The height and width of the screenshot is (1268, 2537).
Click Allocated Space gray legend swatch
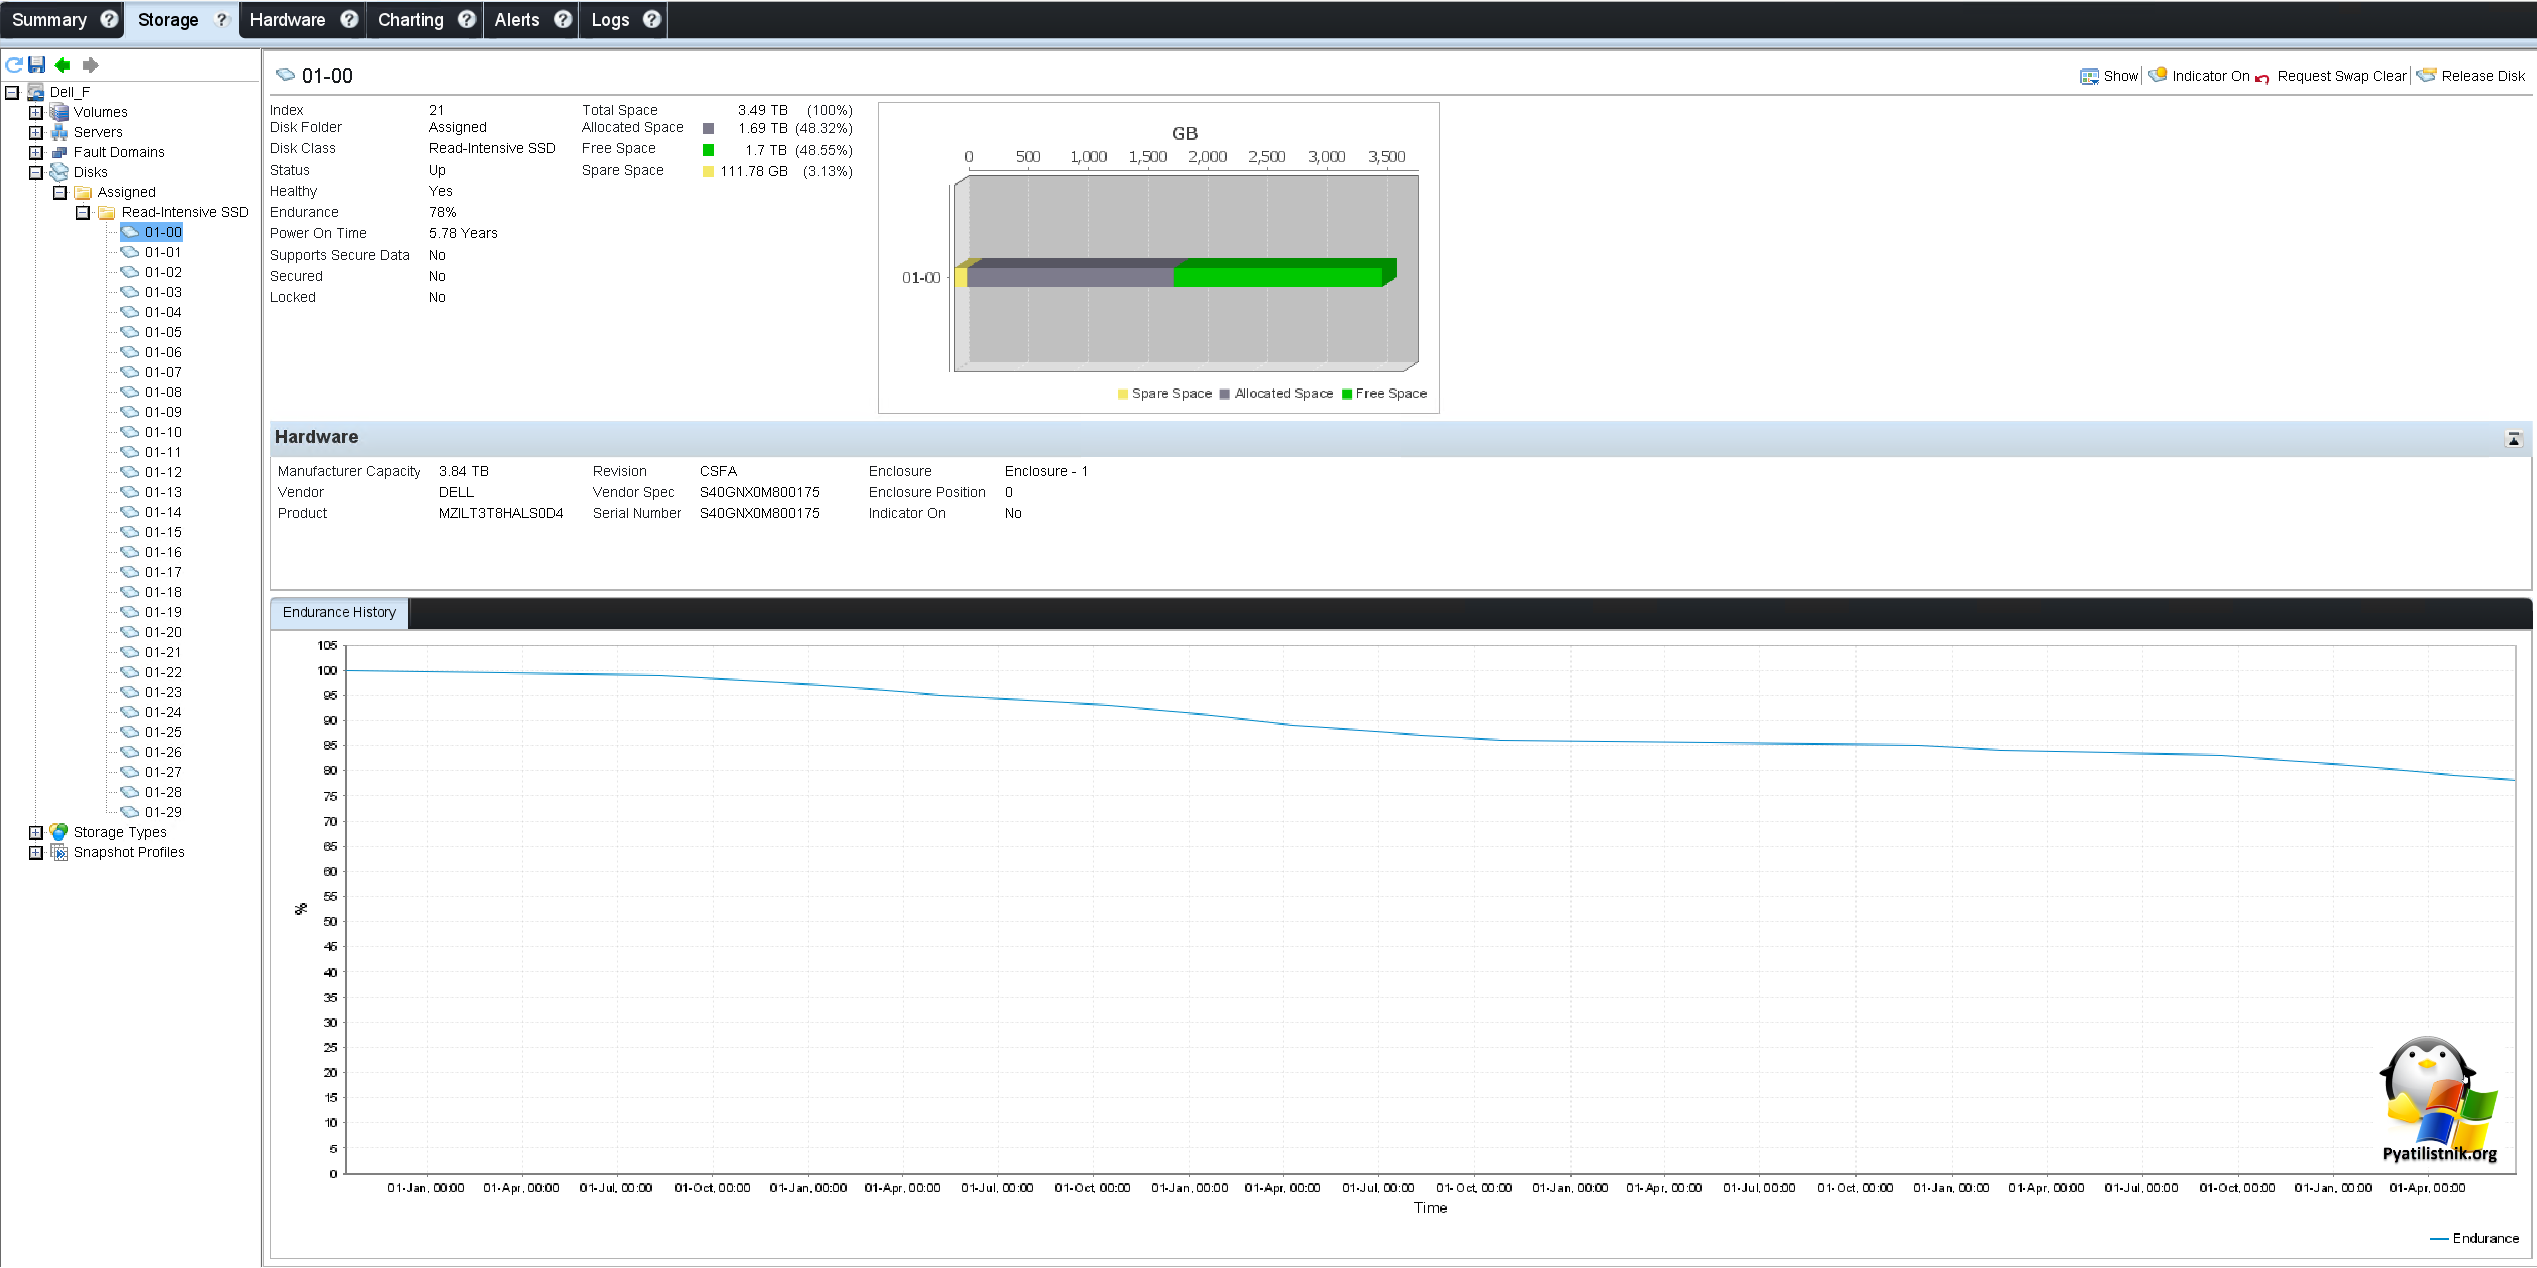(1225, 394)
